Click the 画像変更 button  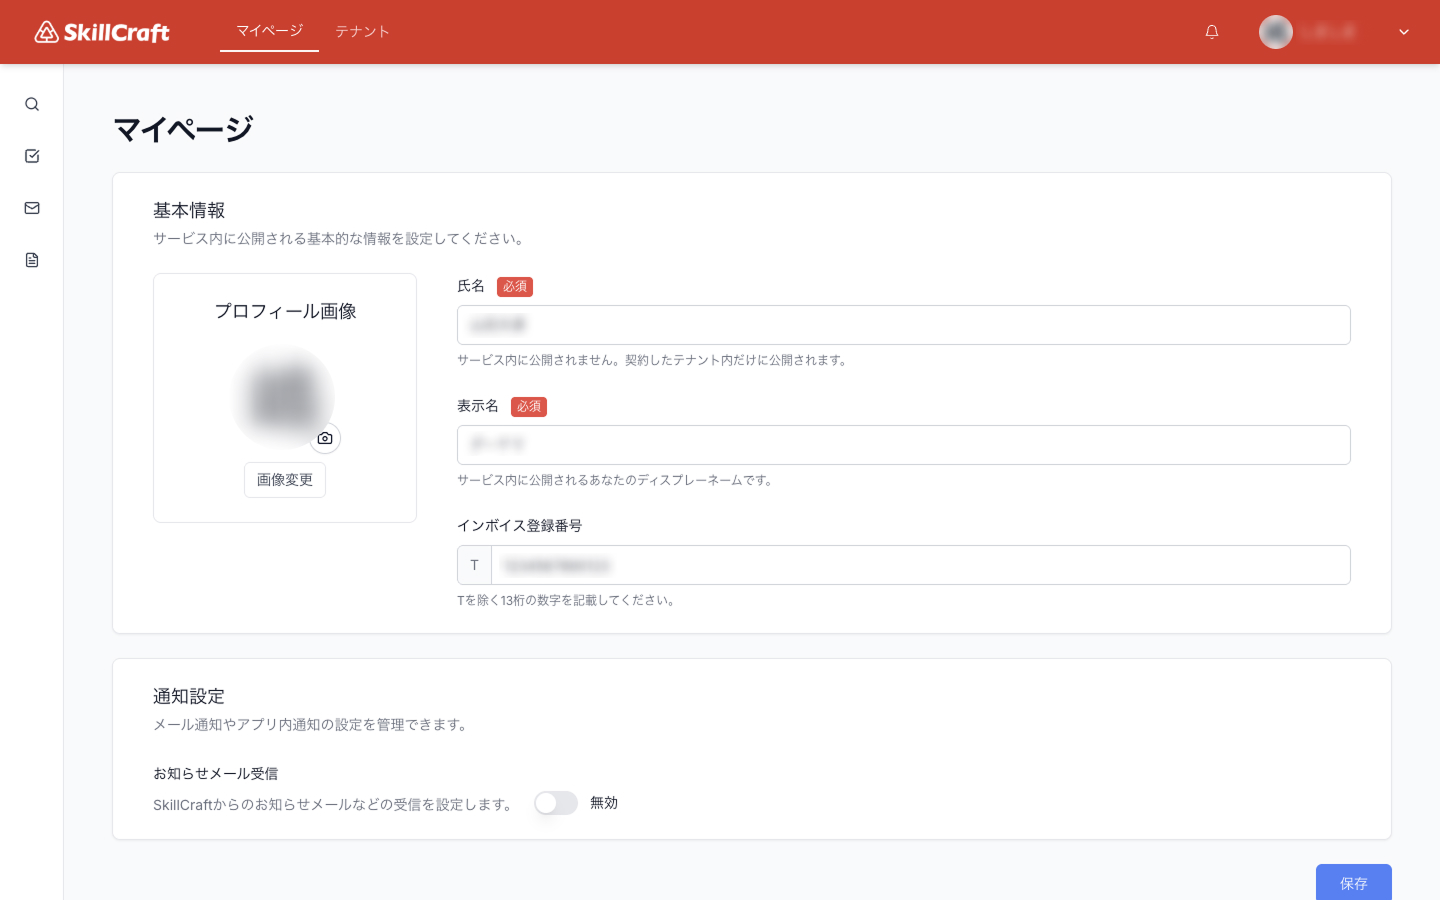(284, 480)
